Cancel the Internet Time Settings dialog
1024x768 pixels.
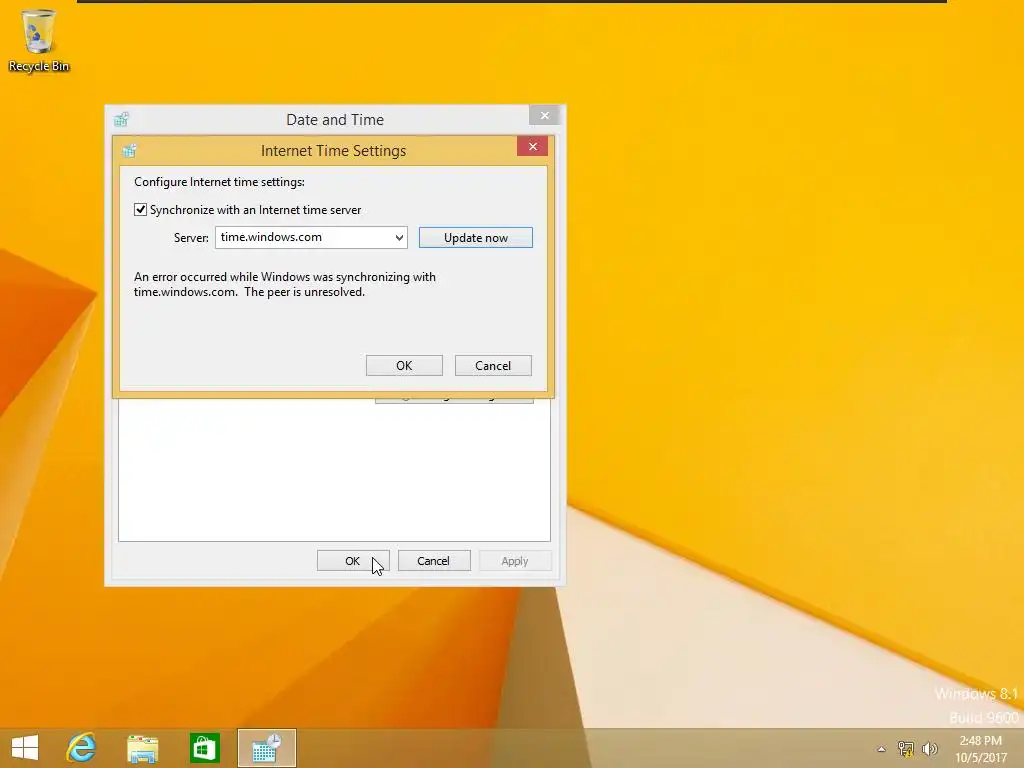click(493, 366)
